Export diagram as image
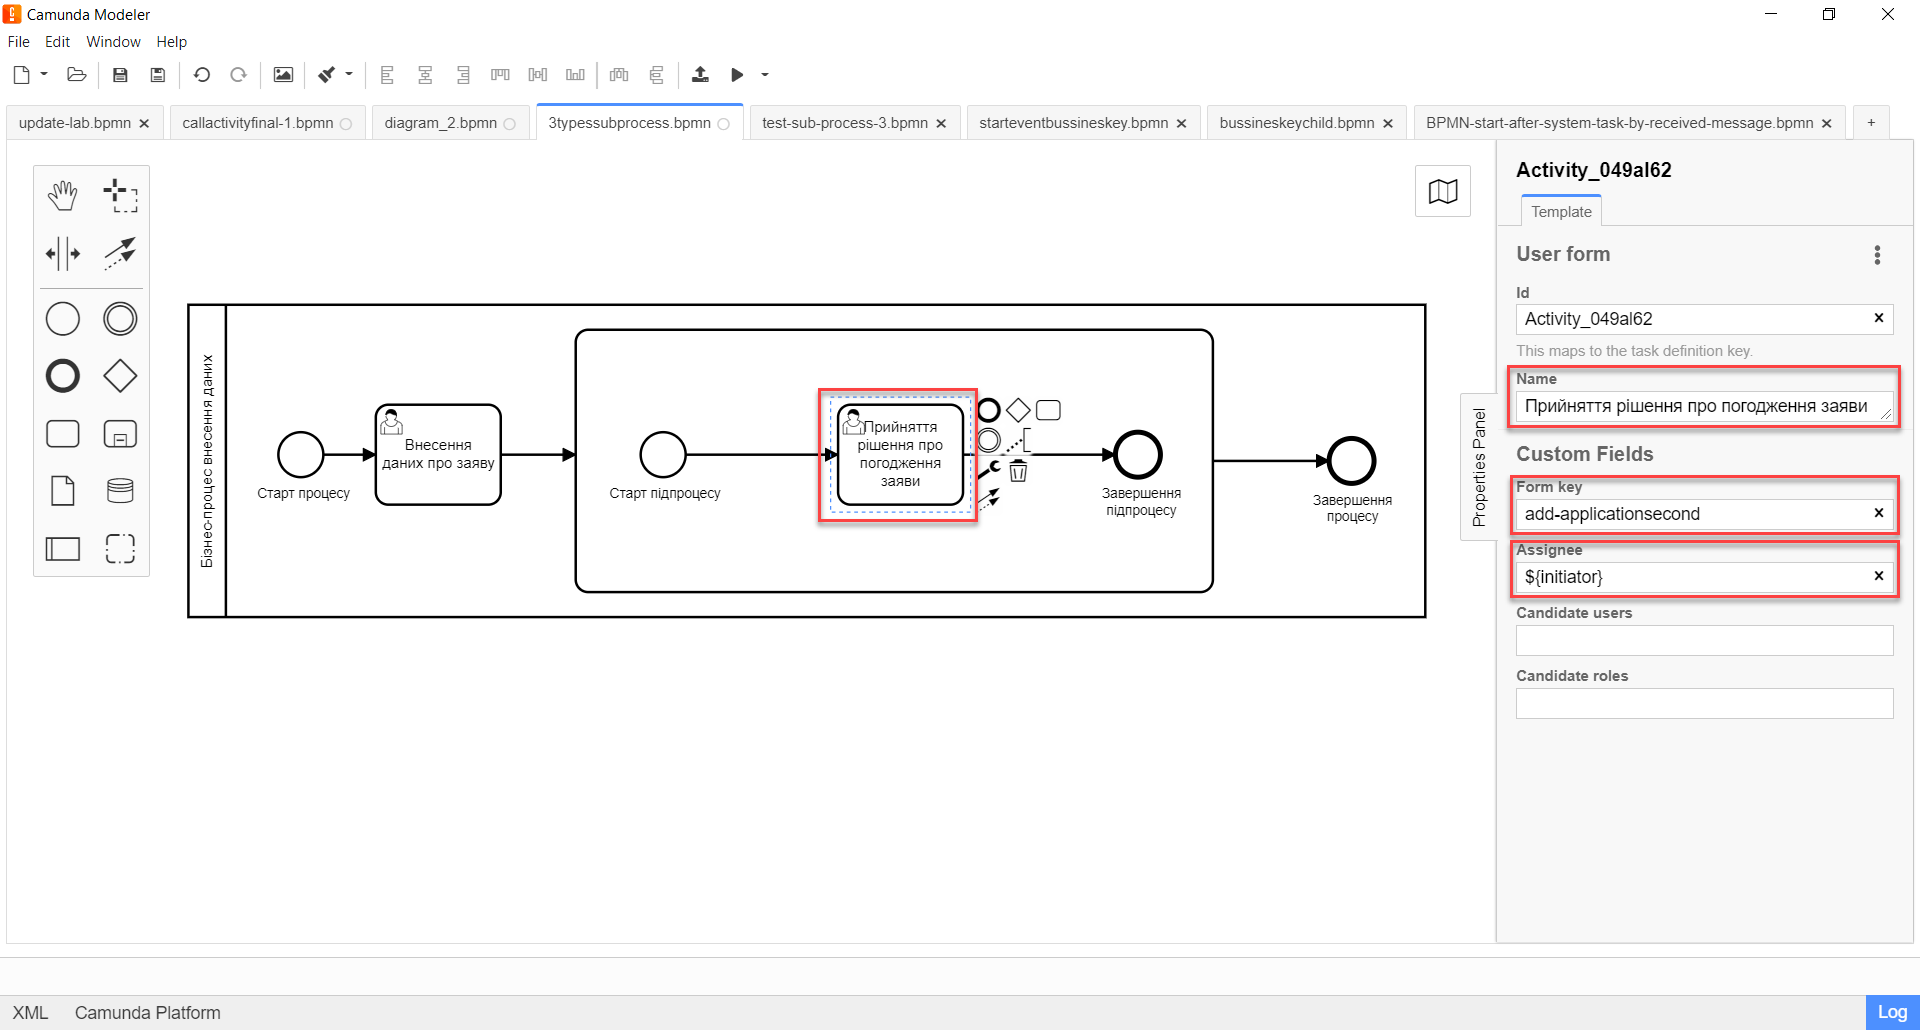This screenshot has height=1030, width=1920. tap(283, 75)
